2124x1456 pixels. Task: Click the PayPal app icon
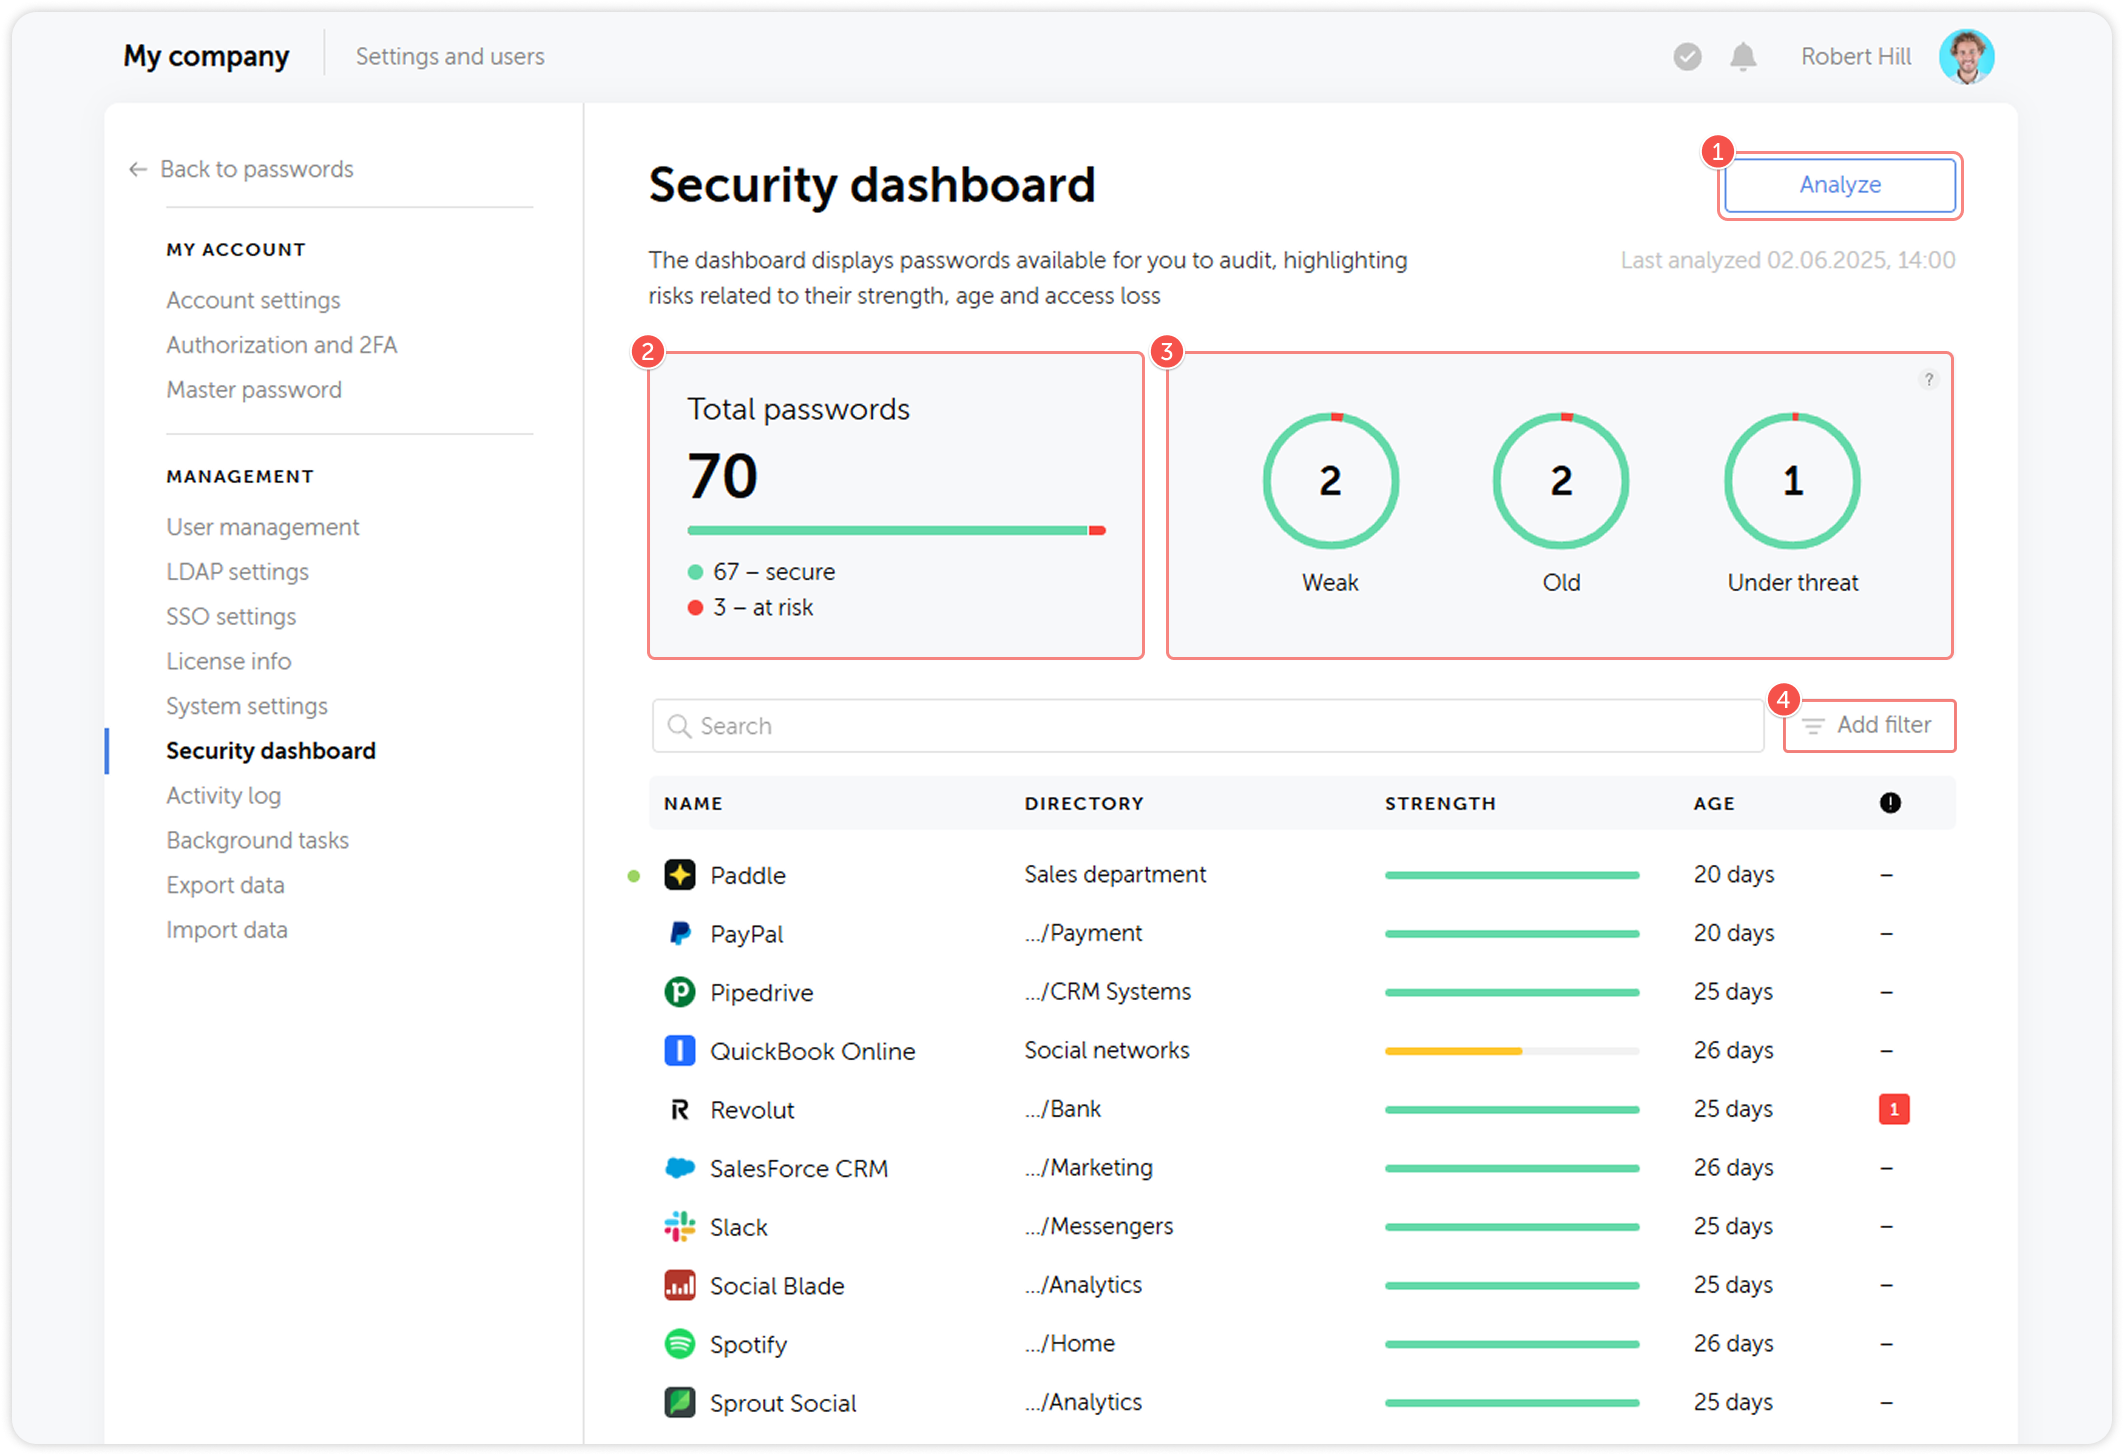tap(680, 933)
